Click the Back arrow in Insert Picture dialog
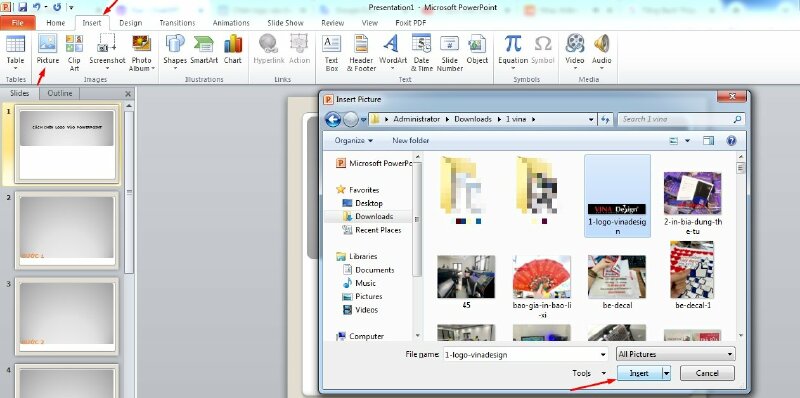800x398 pixels. (x=333, y=119)
